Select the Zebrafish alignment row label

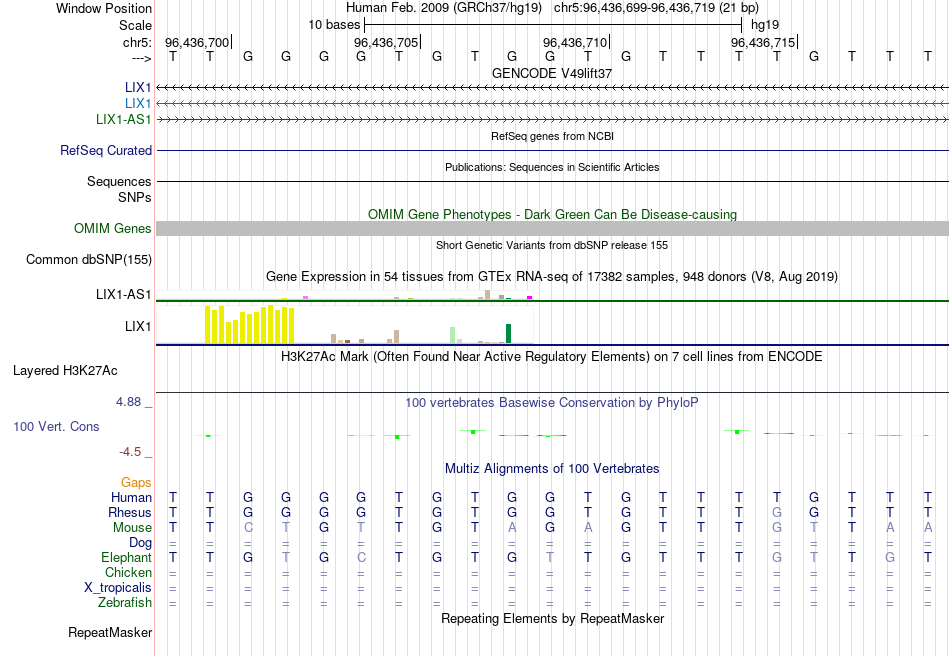tap(125, 603)
